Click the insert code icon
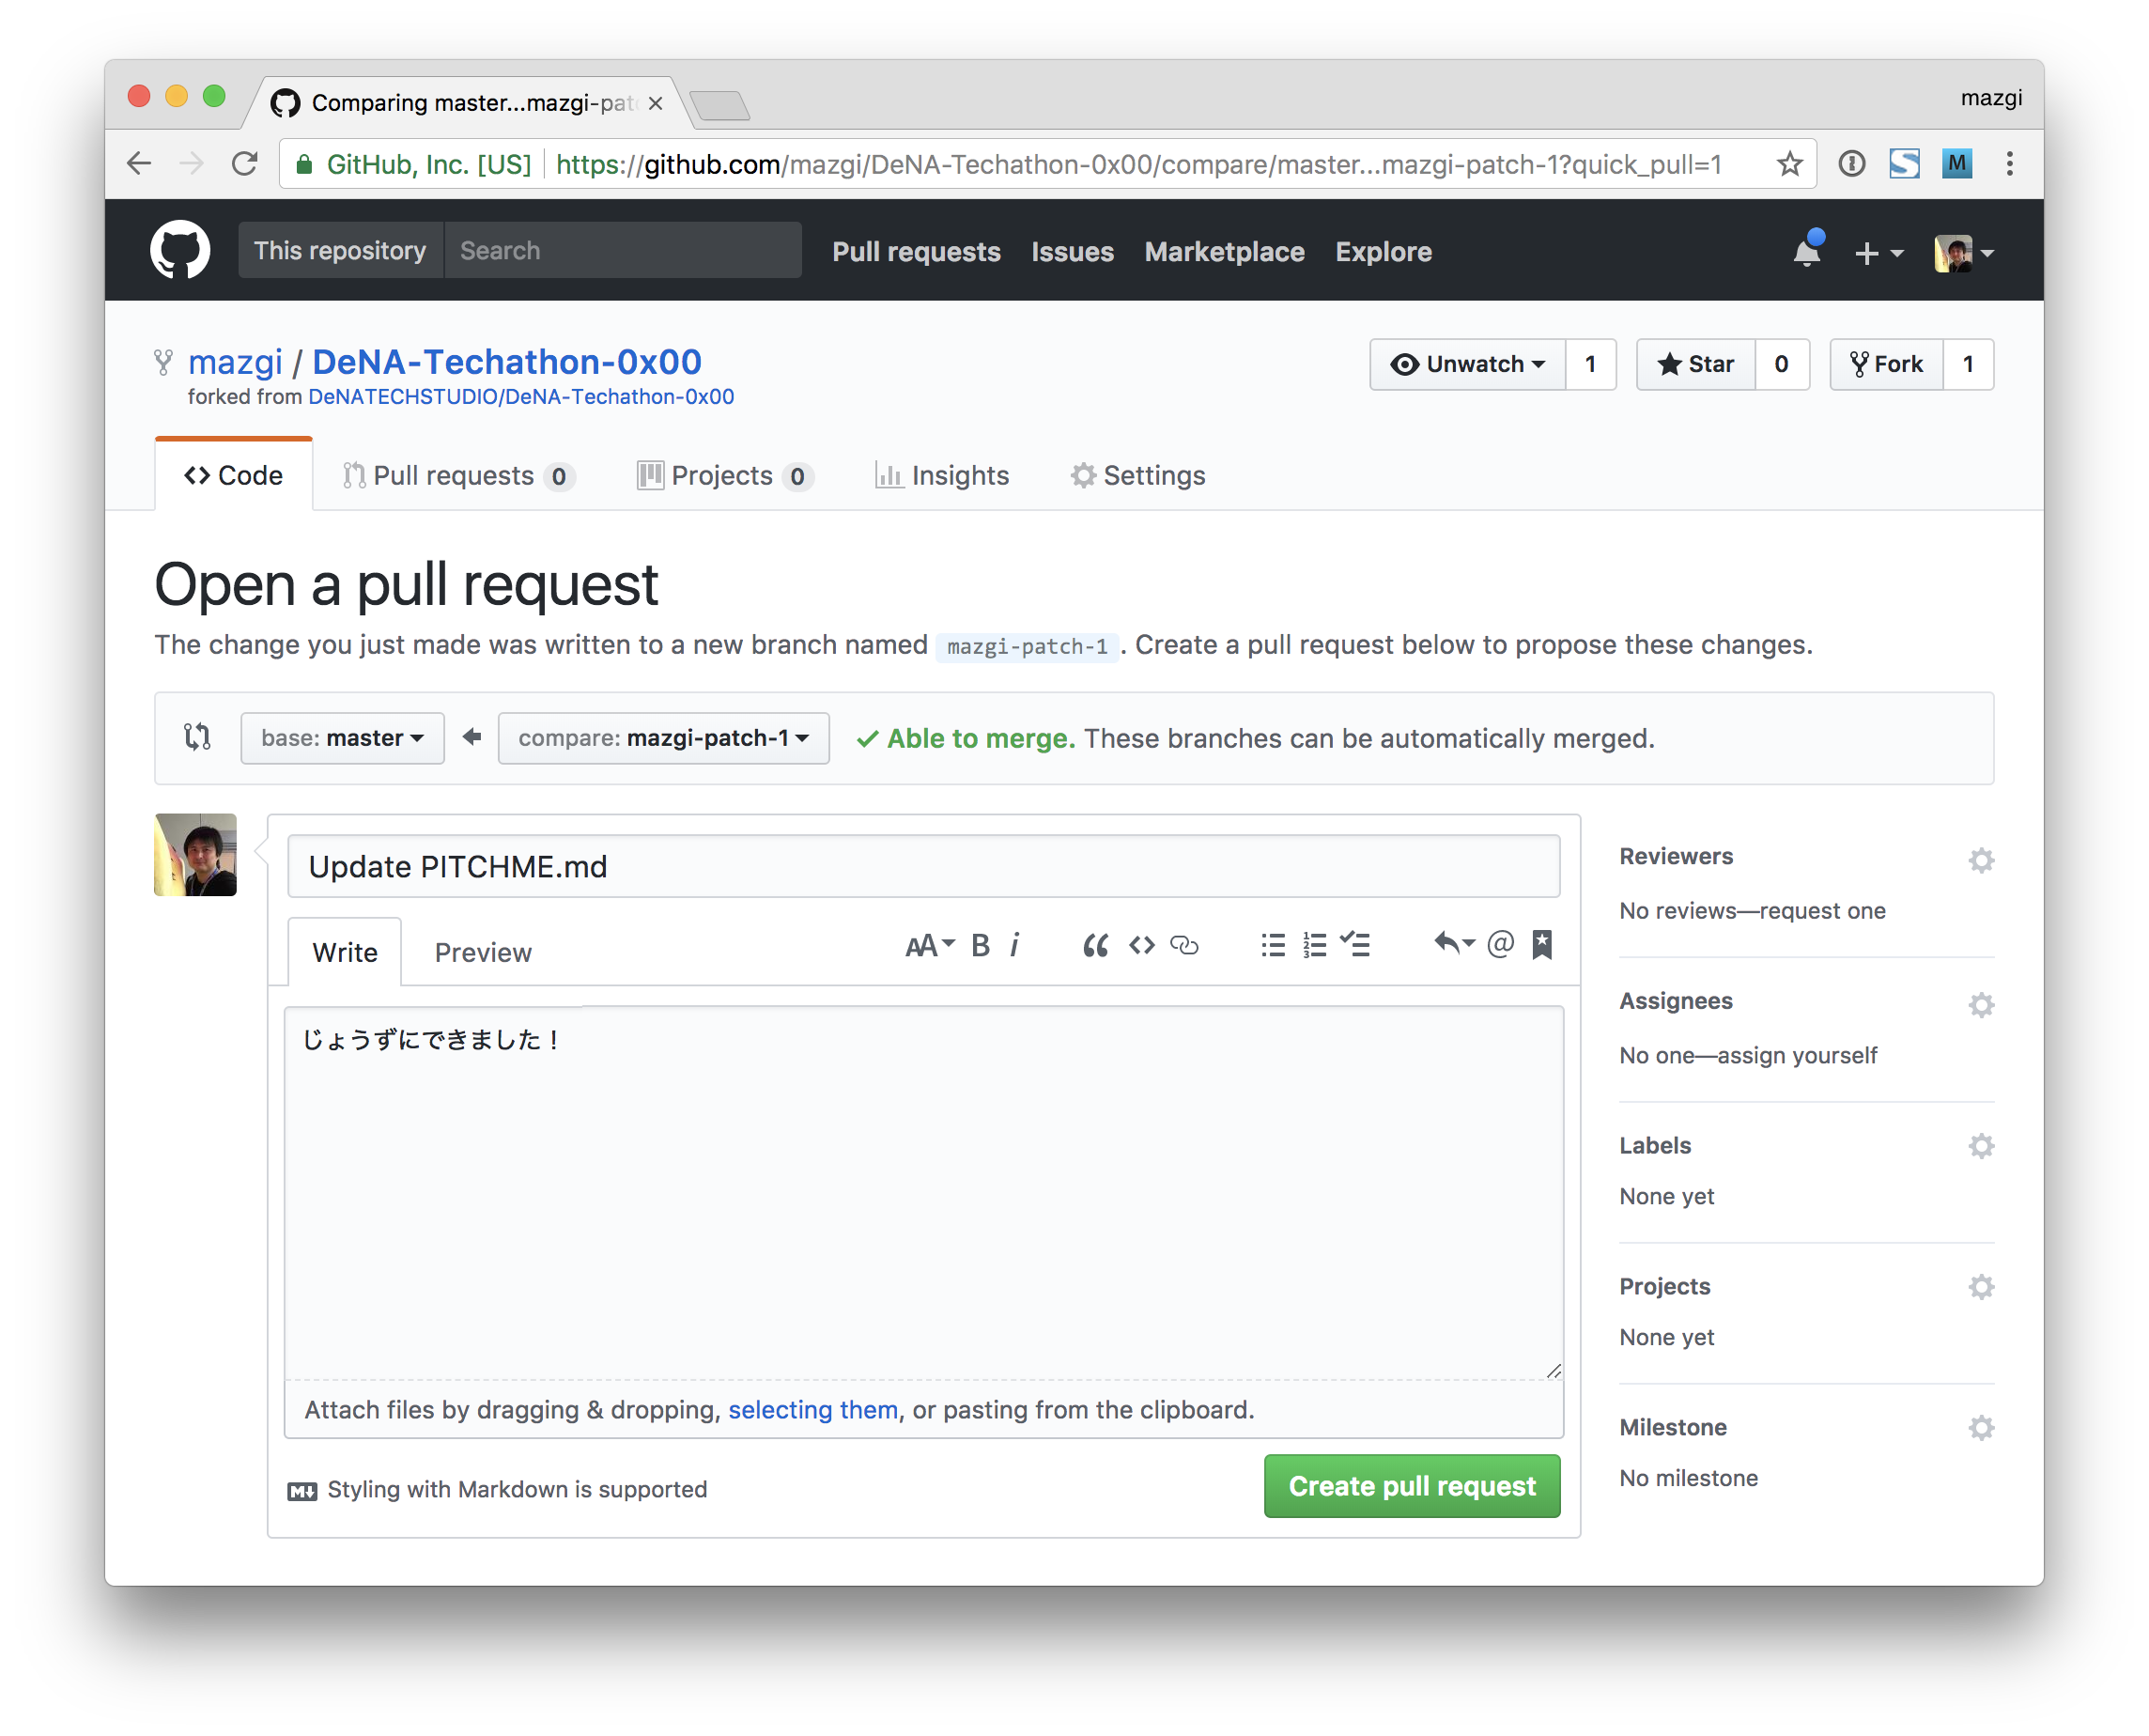The width and height of the screenshot is (2149, 1736). click(x=1141, y=945)
